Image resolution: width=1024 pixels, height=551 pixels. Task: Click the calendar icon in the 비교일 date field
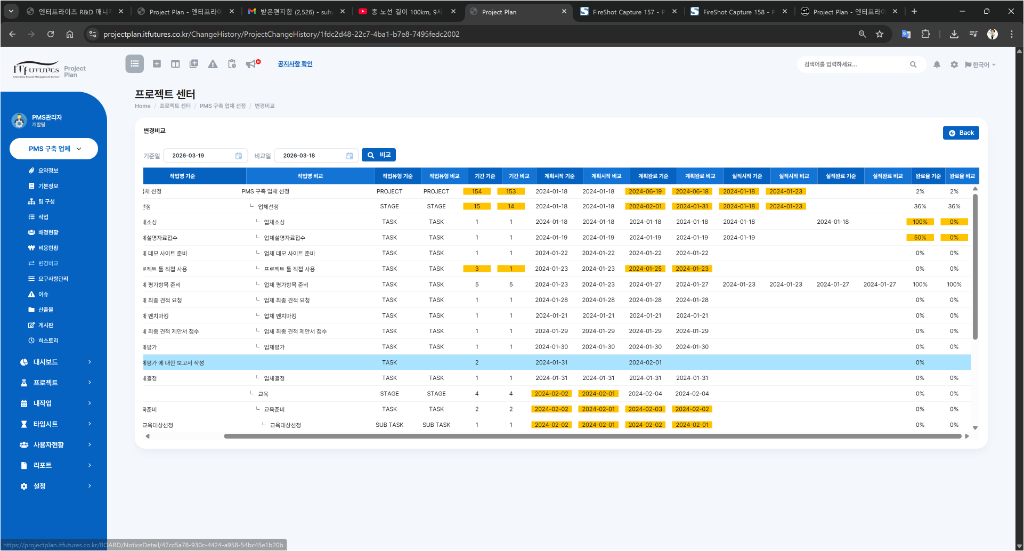click(x=349, y=155)
